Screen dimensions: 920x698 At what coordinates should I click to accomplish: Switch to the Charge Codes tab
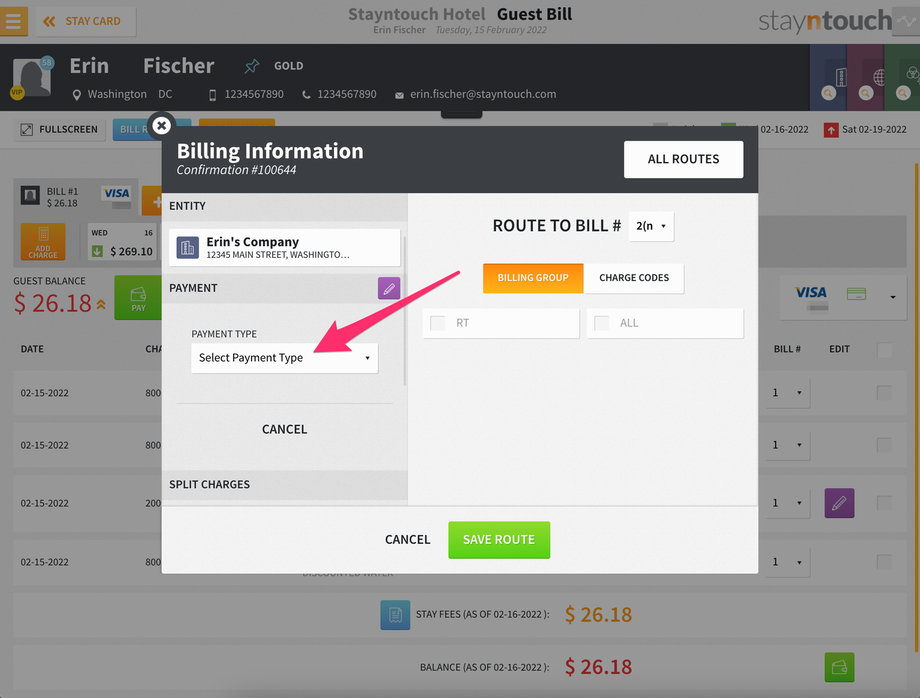(x=634, y=278)
